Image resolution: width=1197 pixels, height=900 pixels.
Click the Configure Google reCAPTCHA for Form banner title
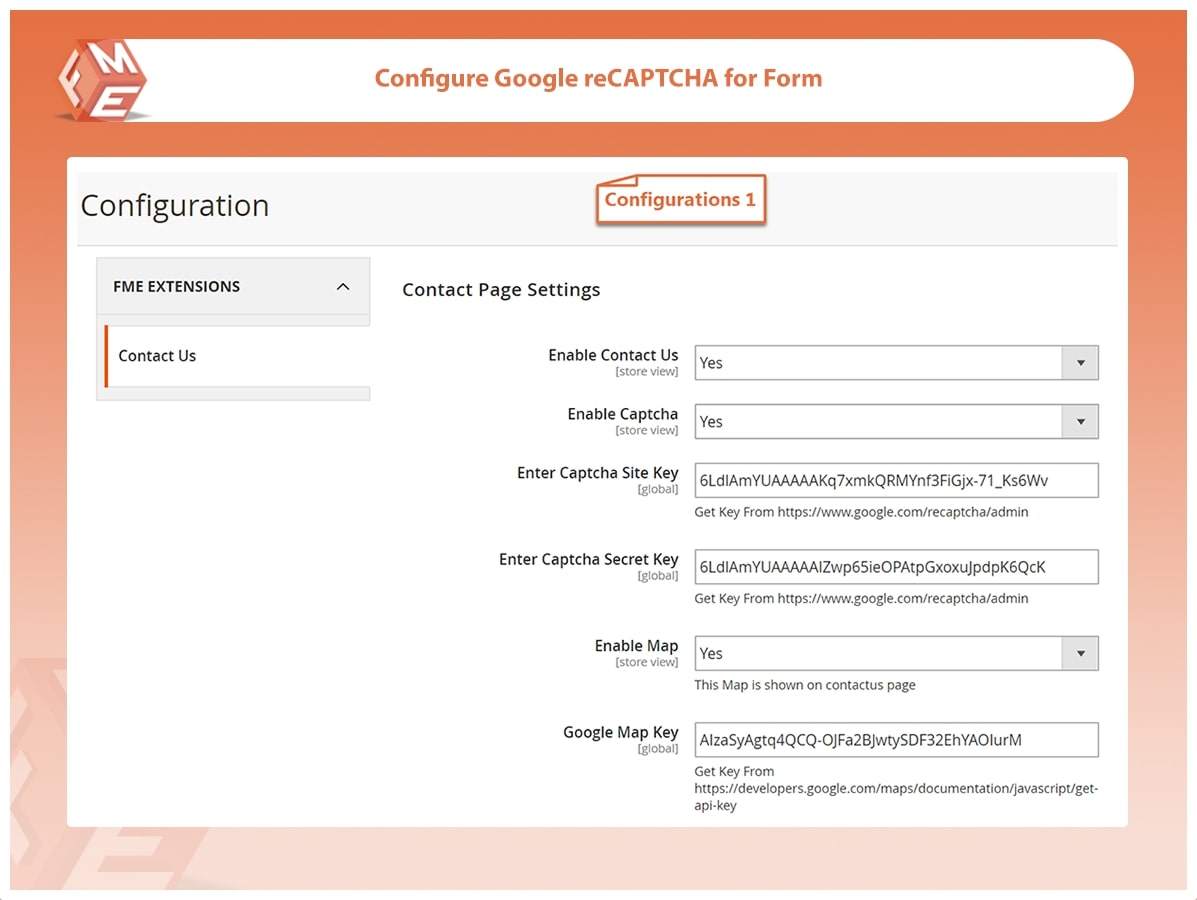click(x=598, y=79)
